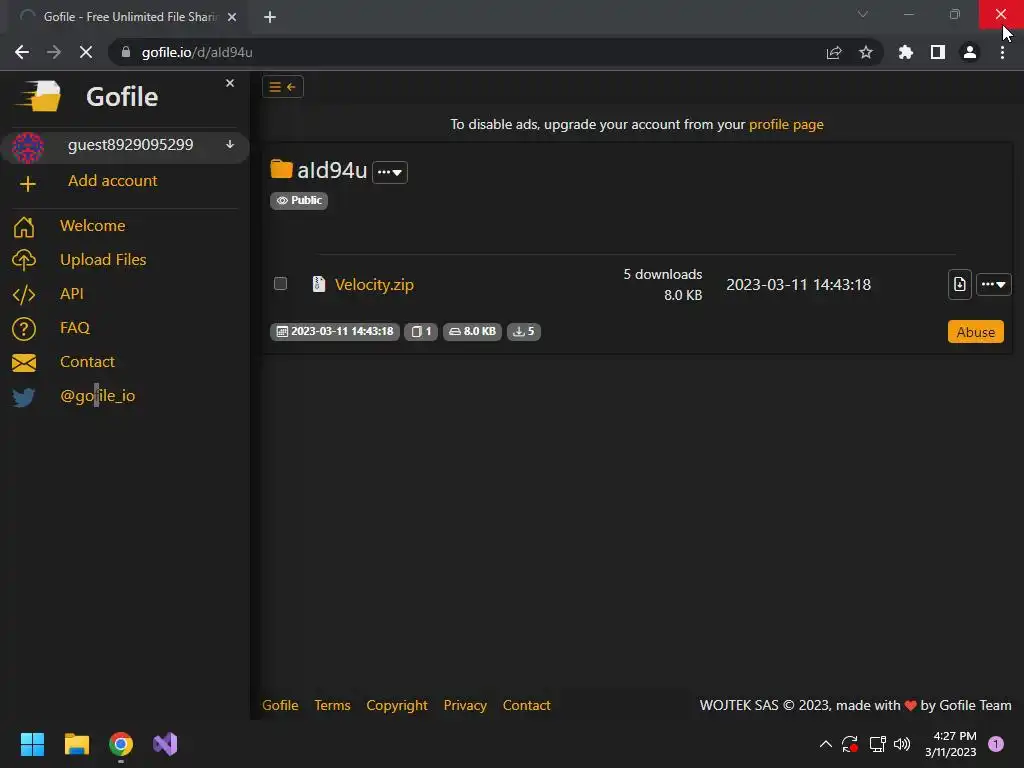Open the Chrome three-dot menu
The height and width of the screenshot is (768, 1024).
coord(1002,52)
